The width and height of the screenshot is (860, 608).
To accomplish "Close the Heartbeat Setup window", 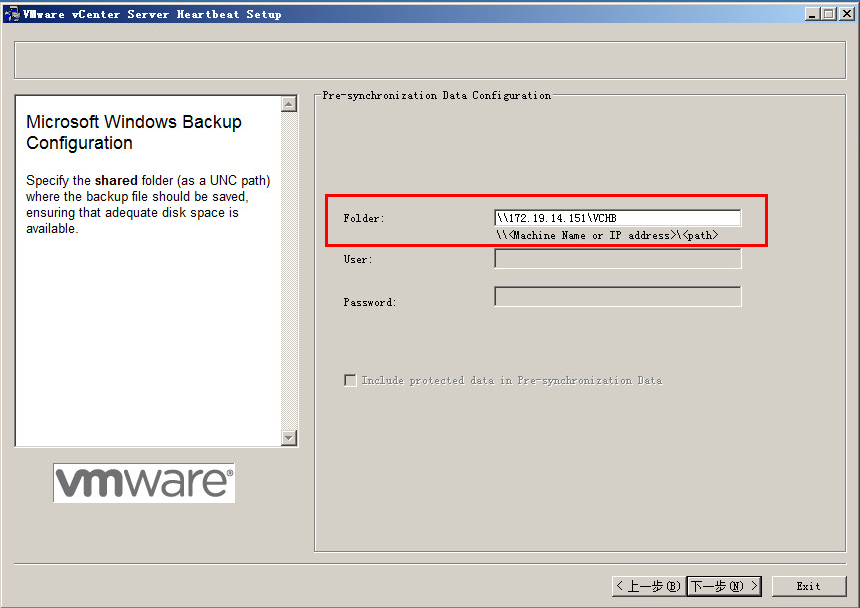I will [847, 14].
